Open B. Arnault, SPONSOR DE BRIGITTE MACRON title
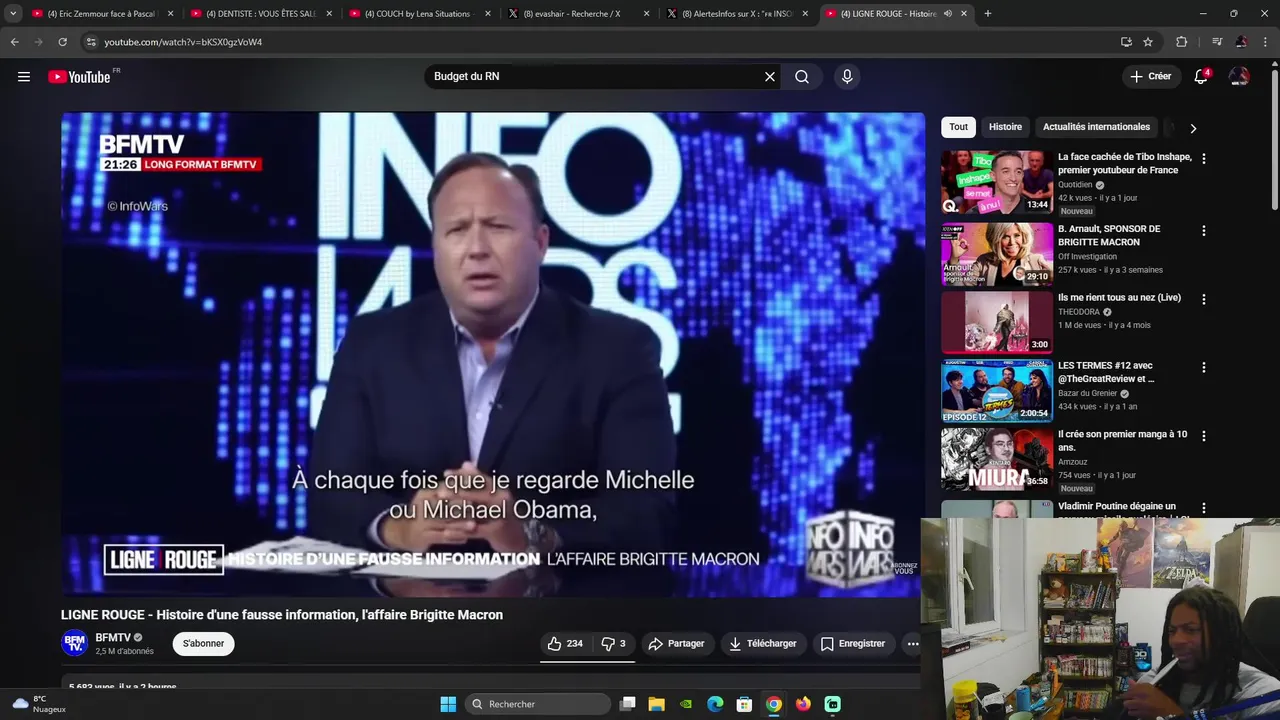 tap(1109, 235)
